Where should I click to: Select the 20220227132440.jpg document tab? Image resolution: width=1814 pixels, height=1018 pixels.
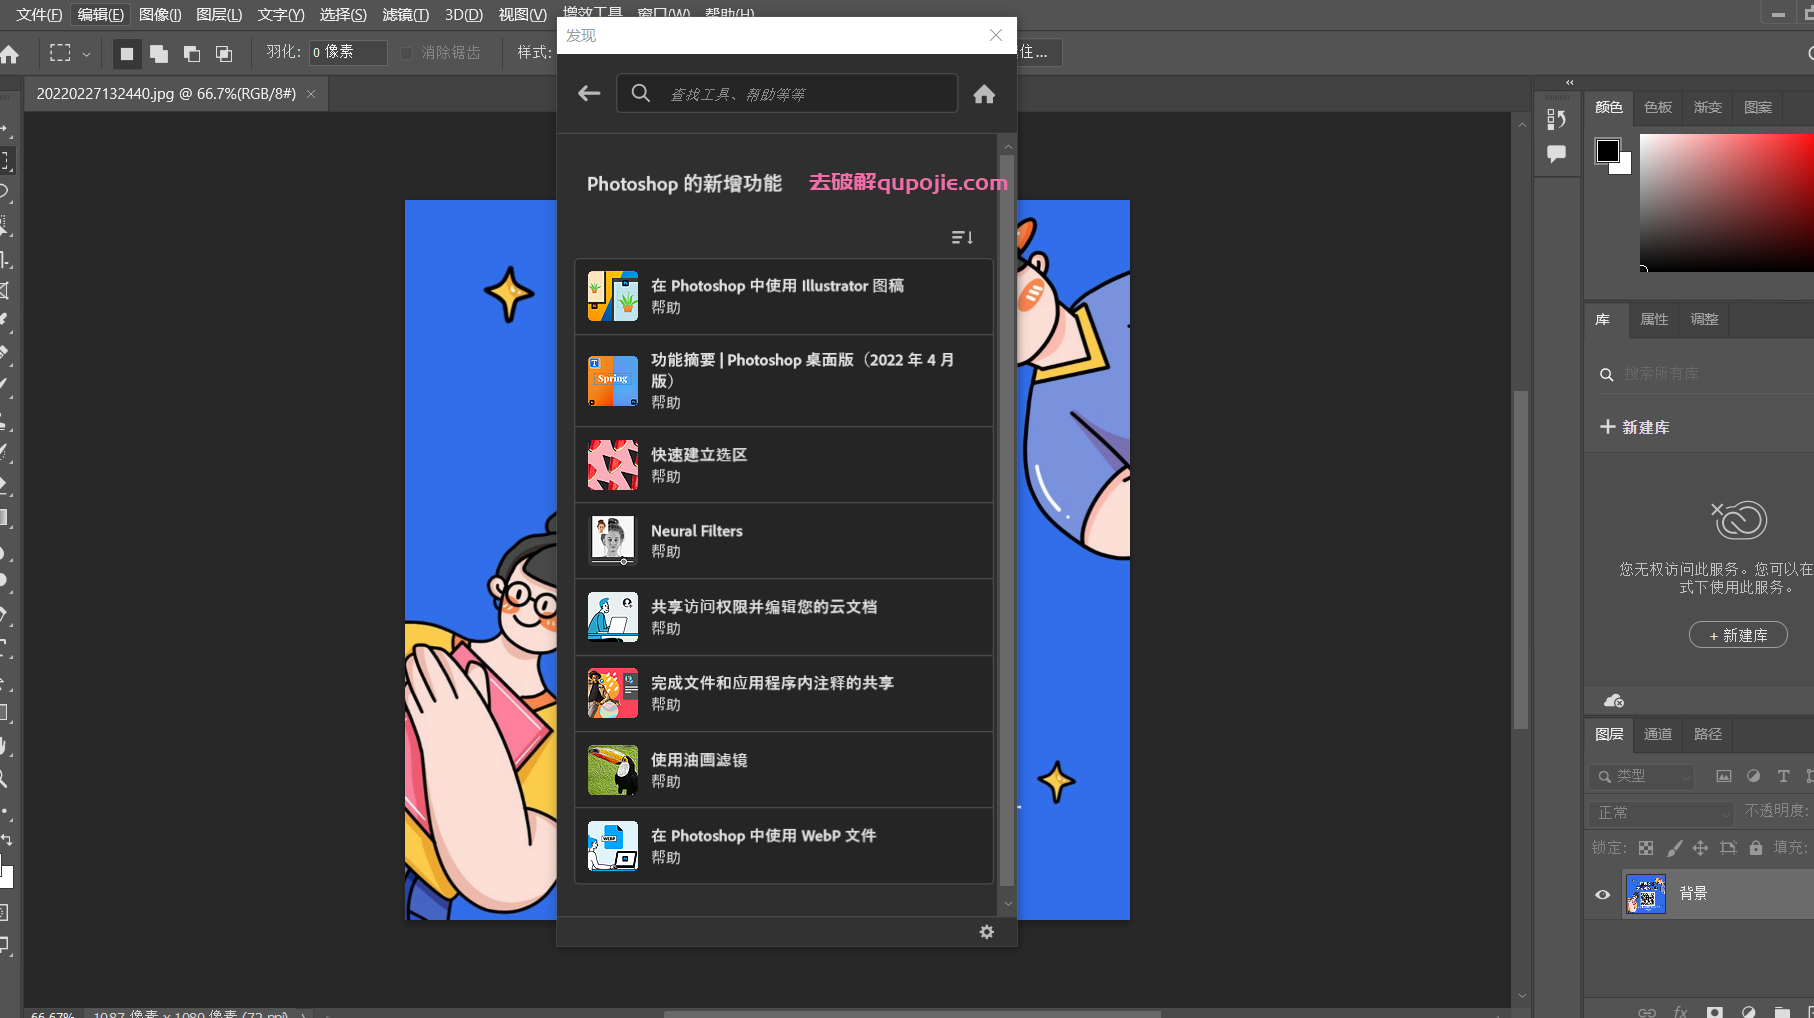(x=166, y=94)
